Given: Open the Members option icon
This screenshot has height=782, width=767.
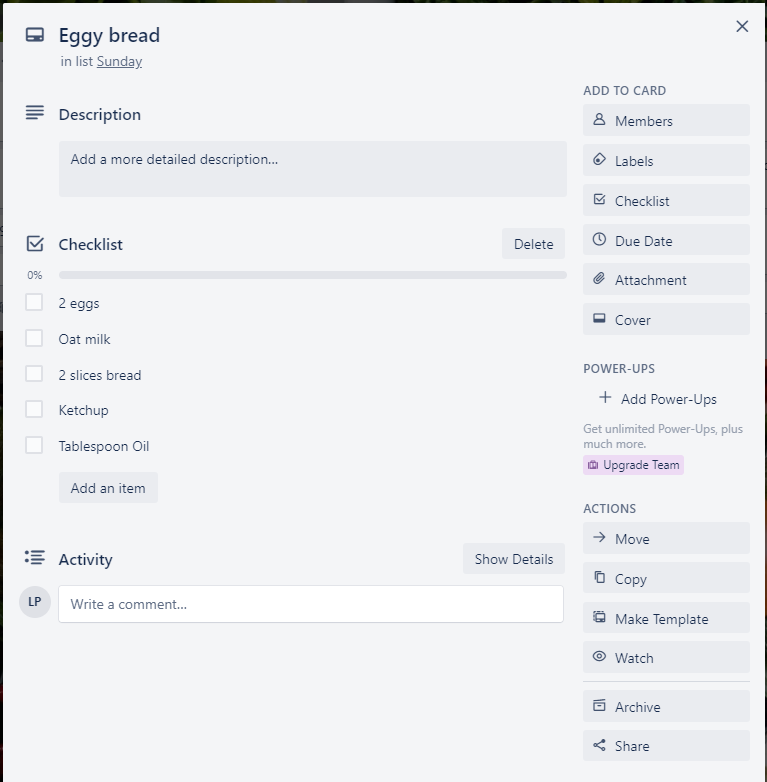Looking at the screenshot, I should [x=599, y=120].
